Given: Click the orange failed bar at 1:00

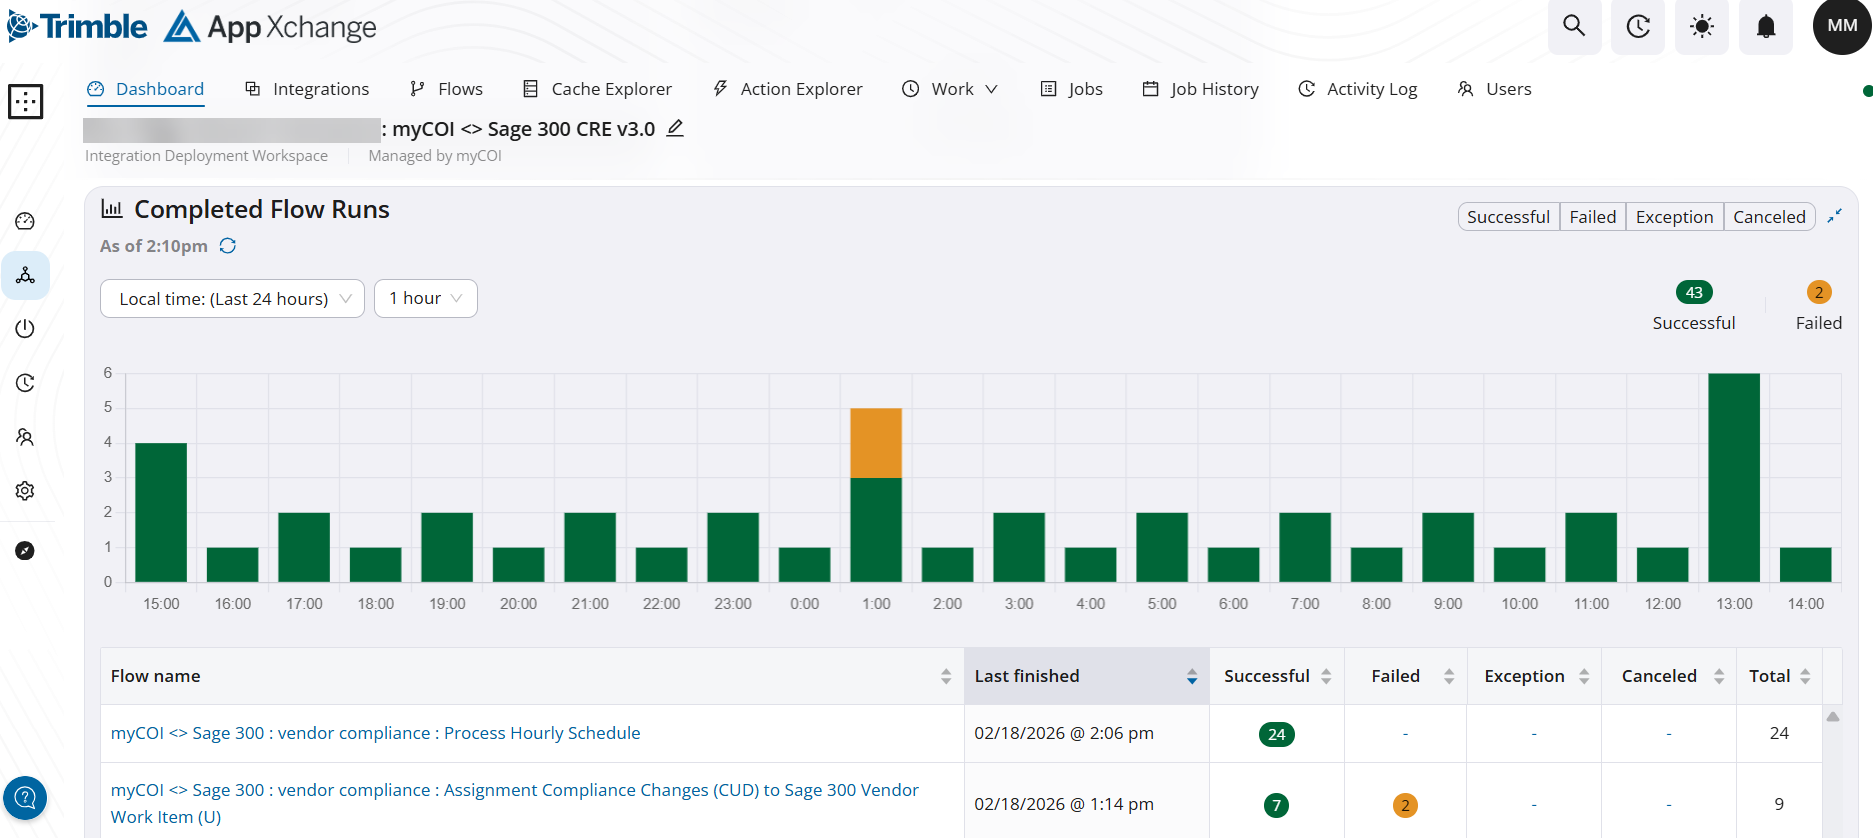Looking at the screenshot, I should point(876,443).
